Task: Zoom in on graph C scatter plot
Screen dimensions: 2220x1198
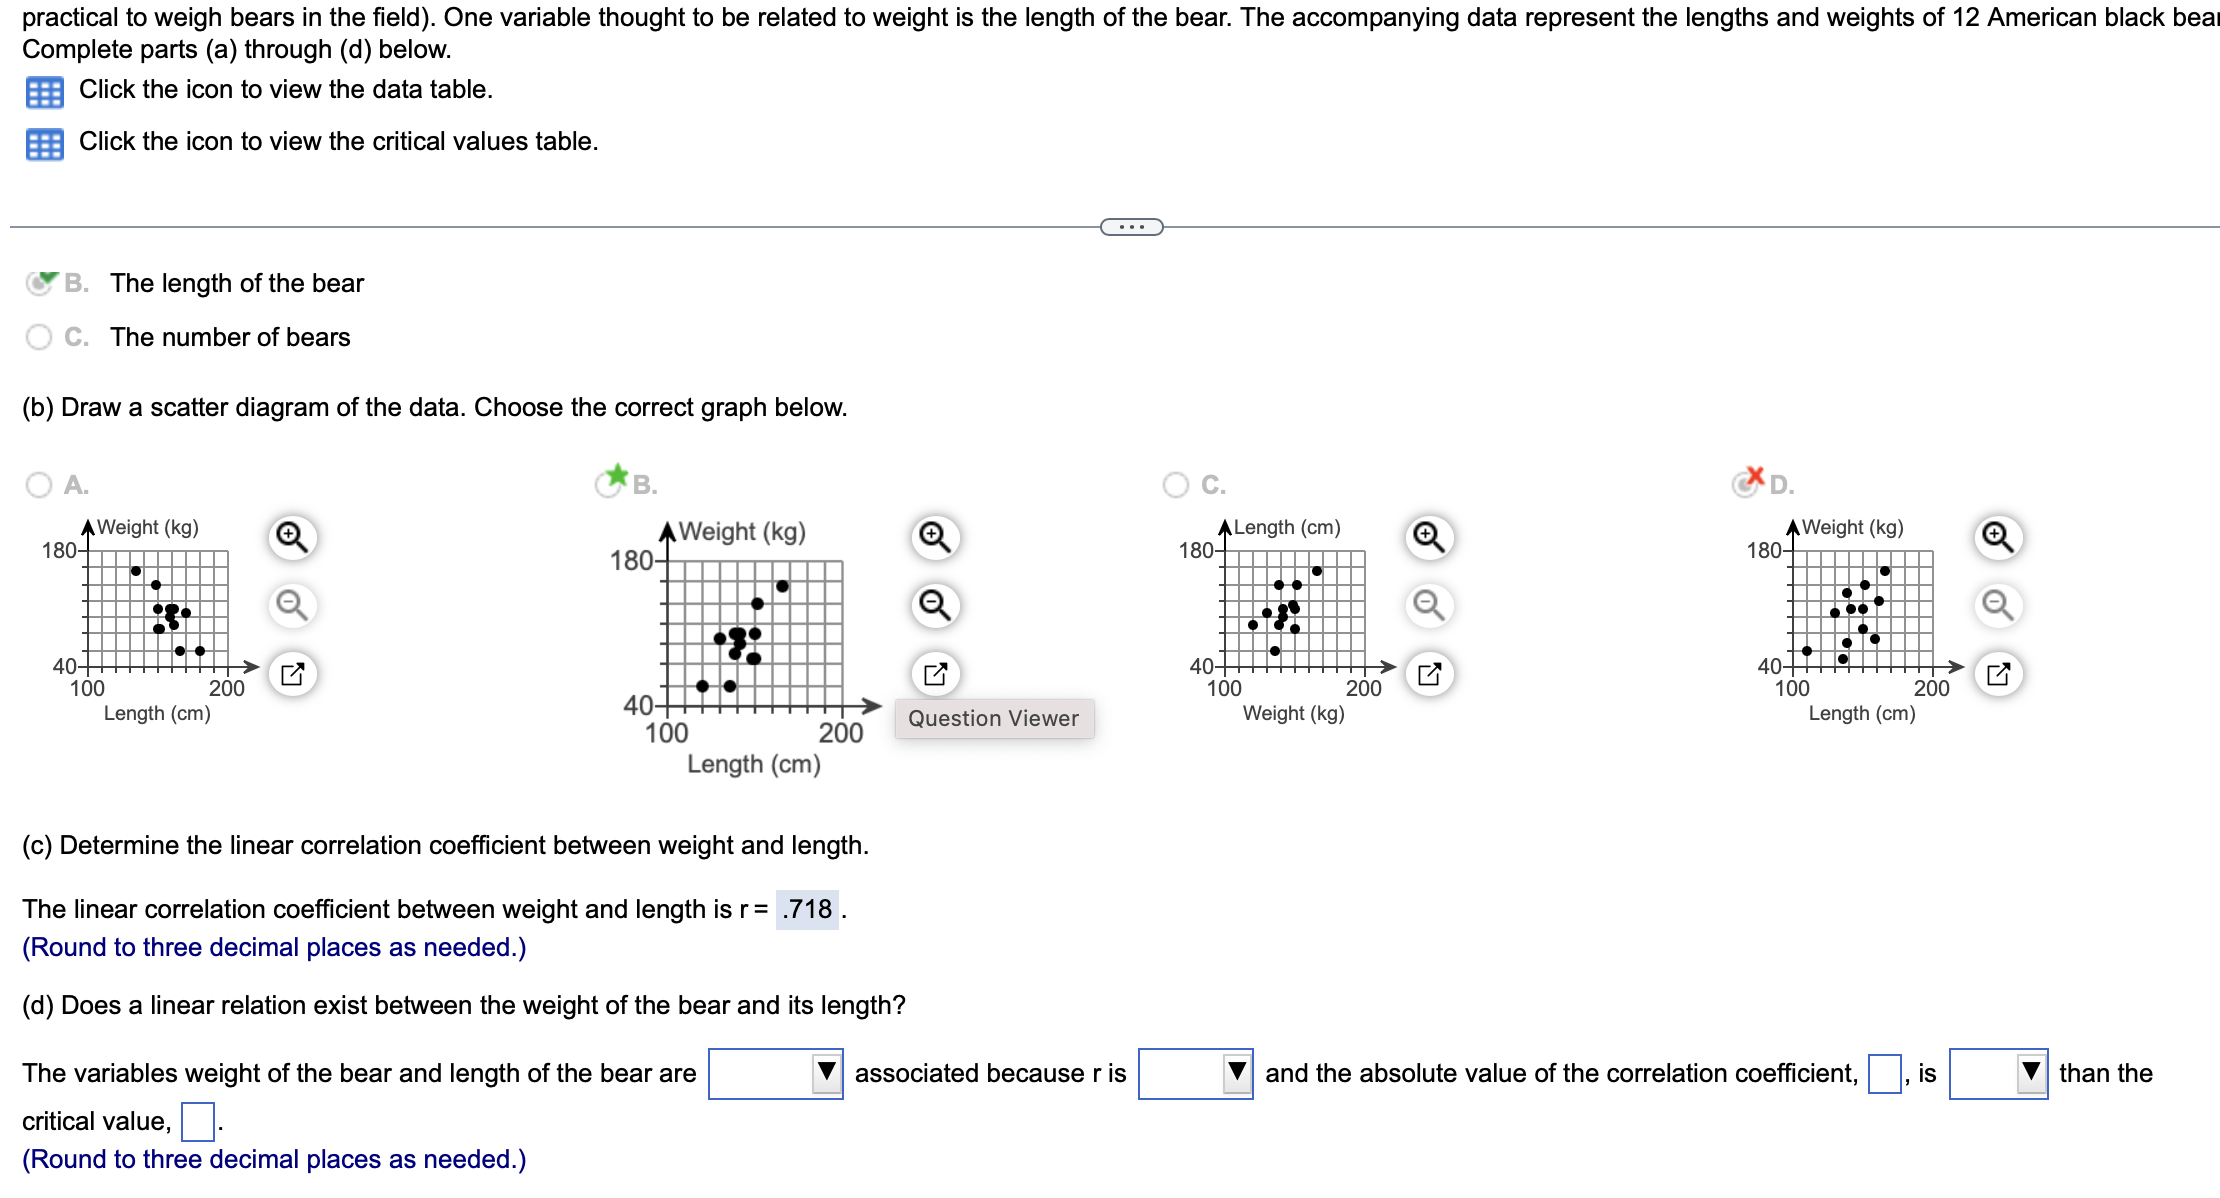Action: coord(1429,538)
